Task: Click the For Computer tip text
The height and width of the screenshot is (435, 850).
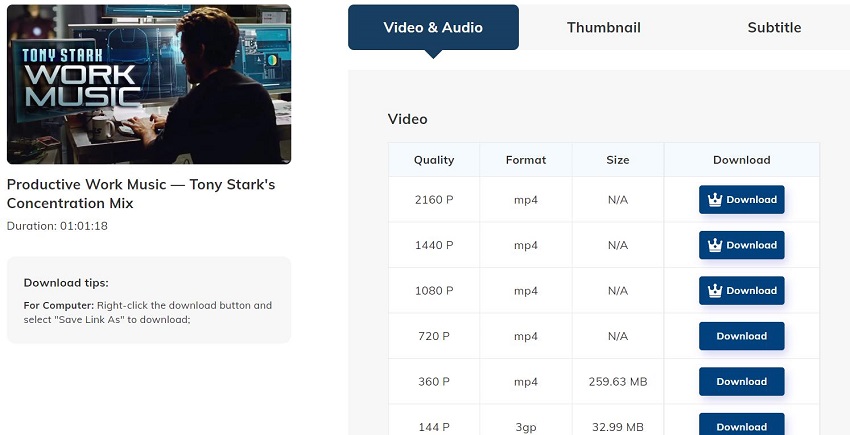Action: point(147,312)
